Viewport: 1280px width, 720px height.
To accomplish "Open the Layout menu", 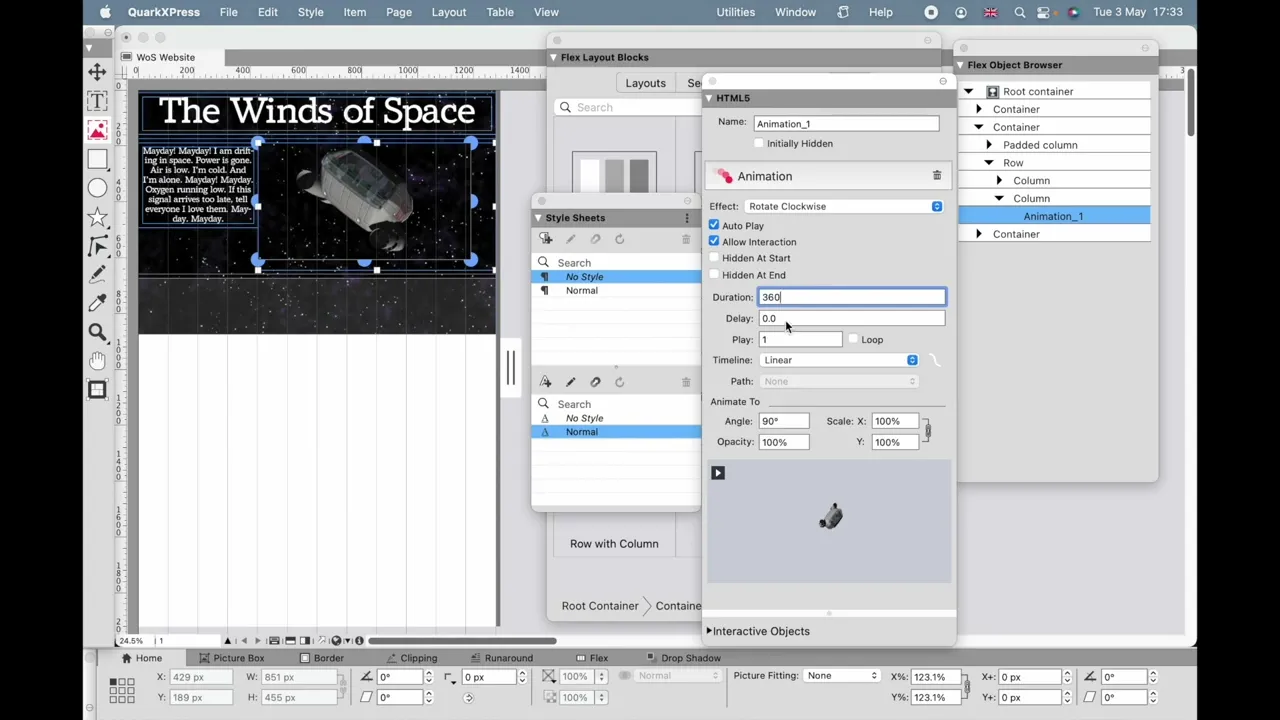I will 449,12.
